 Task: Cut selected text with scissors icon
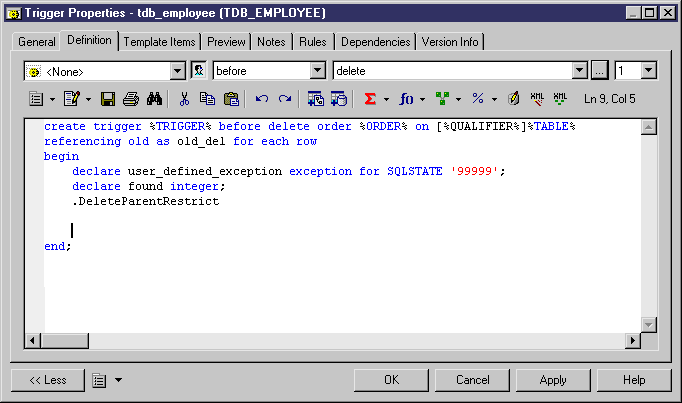click(184, 99)
